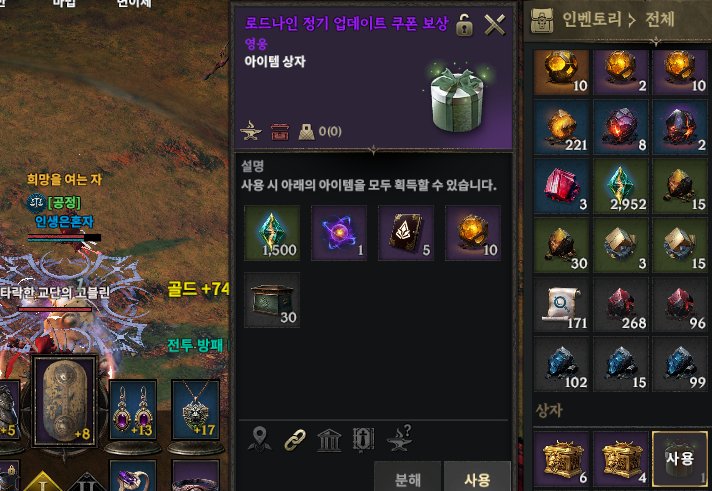Select the red gem item with 3

[561, 186]
